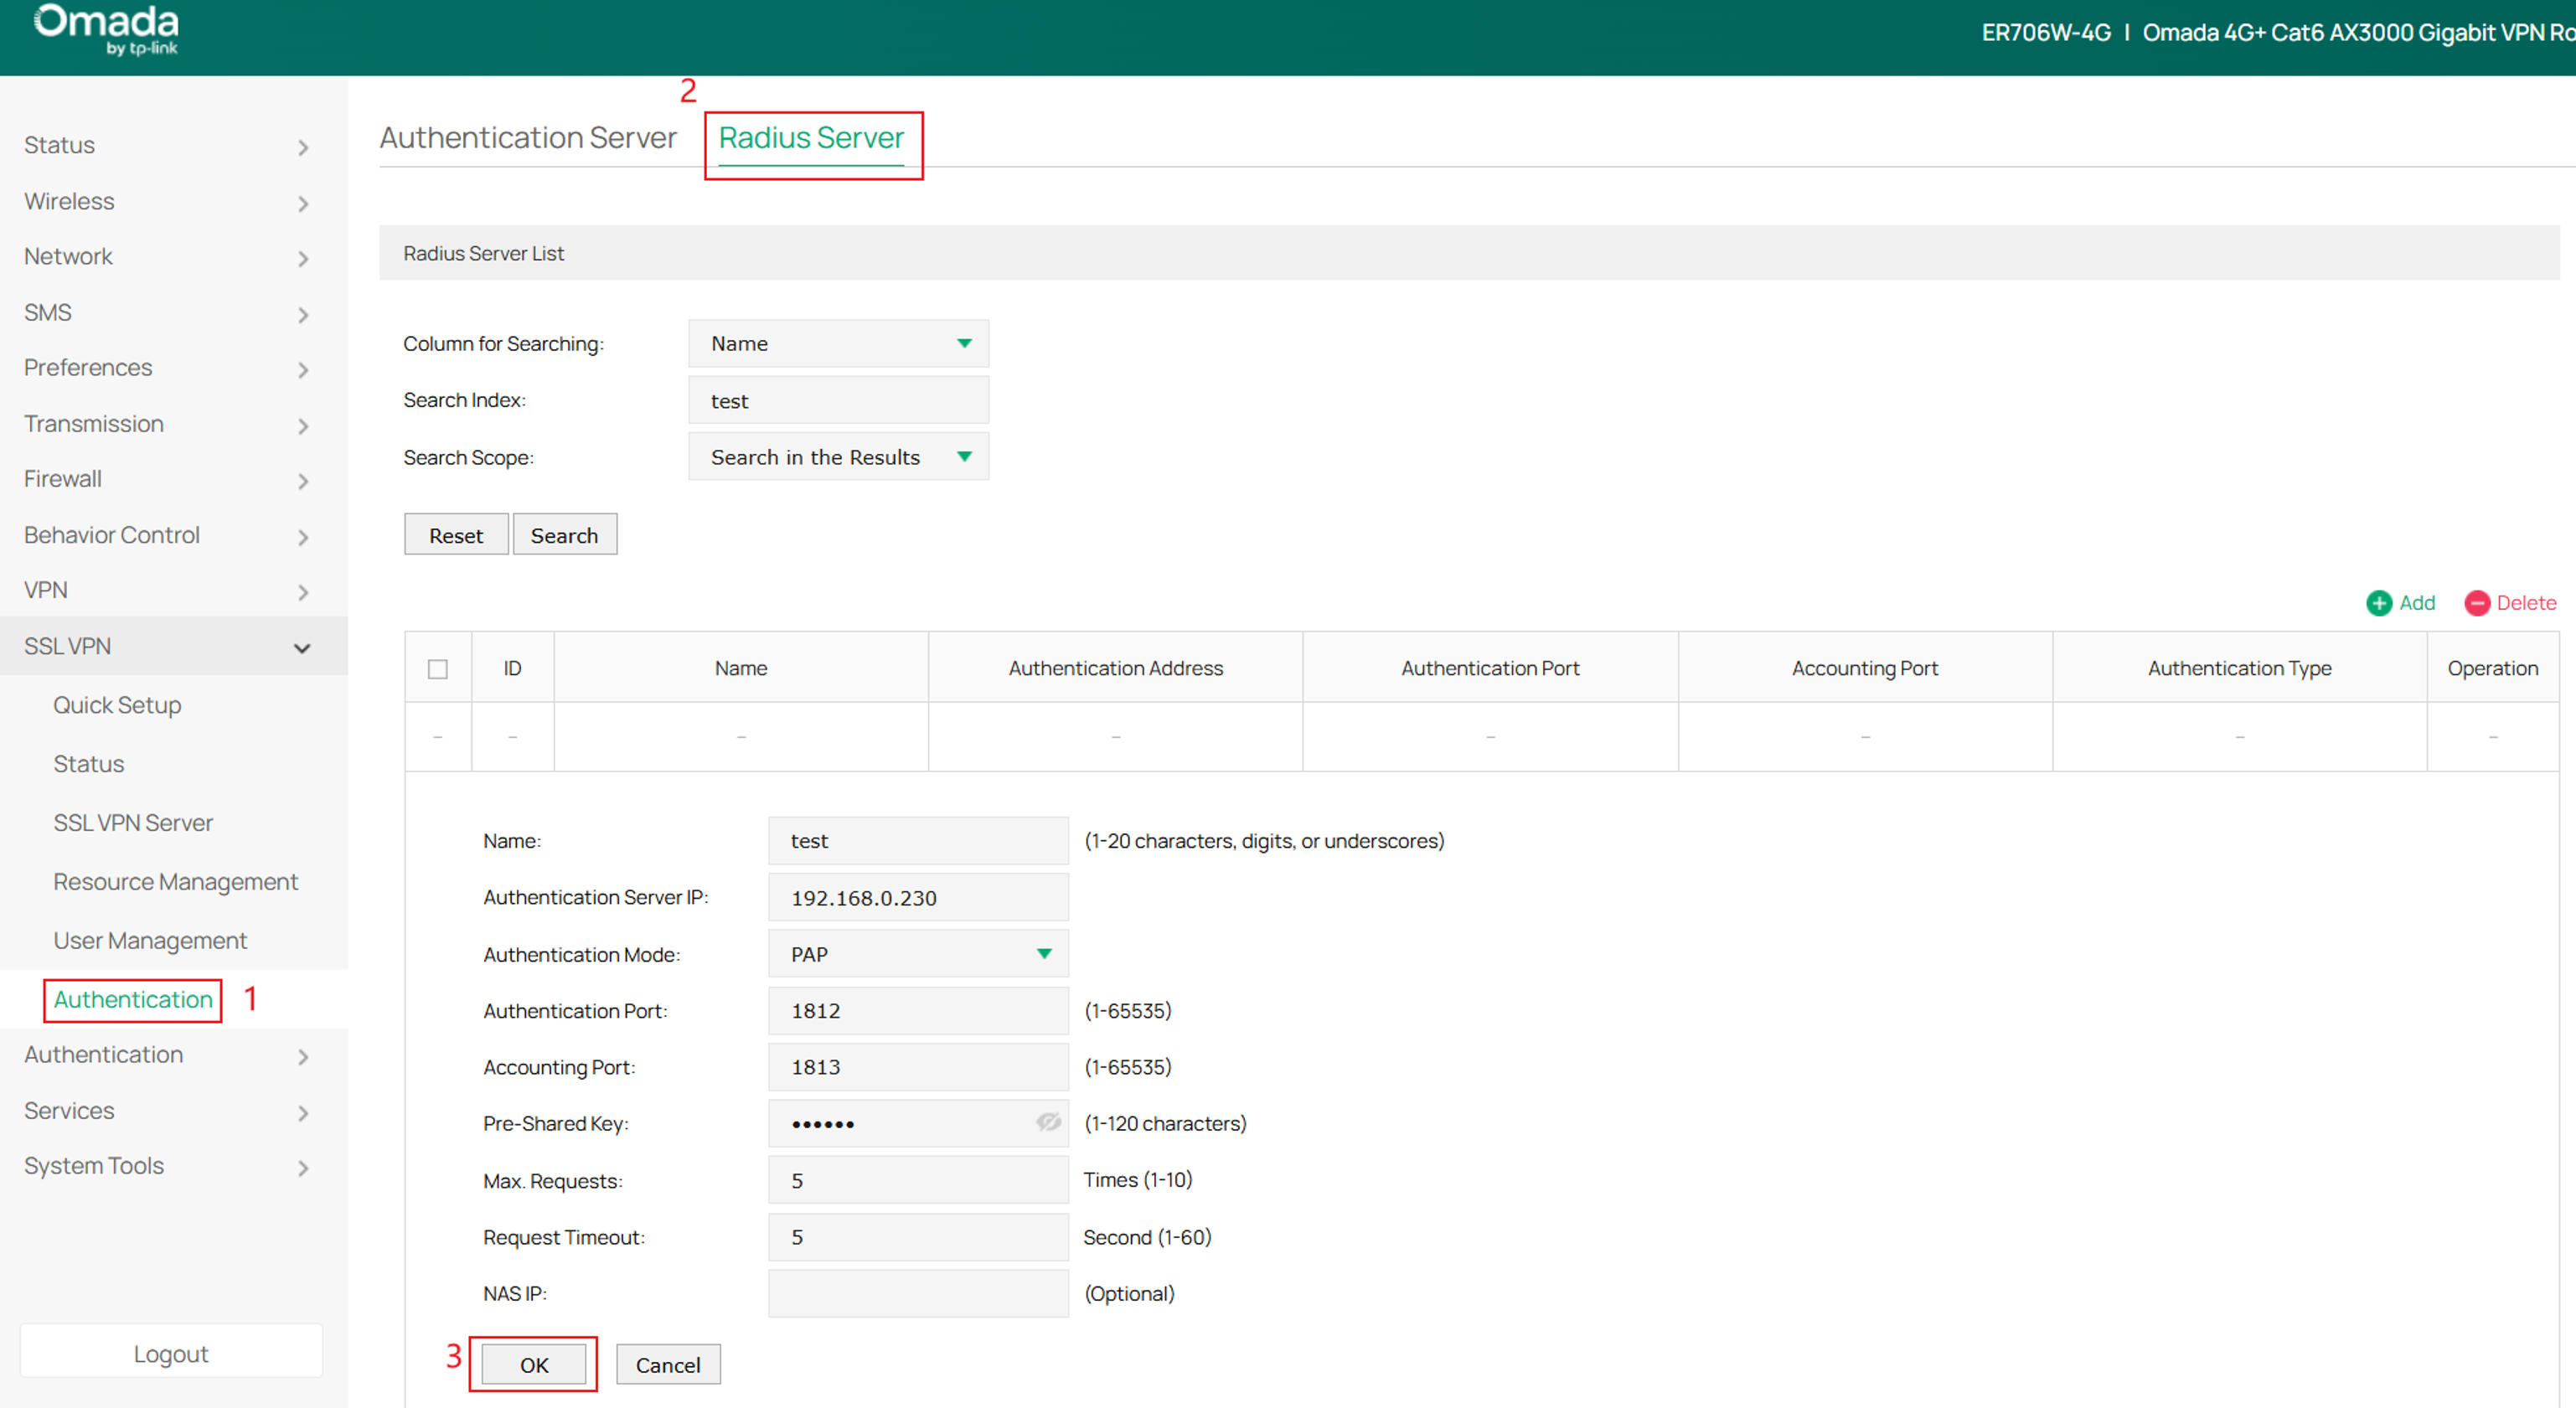Open the Authentication Mode PAP dropdown
Viewport: 2576px width, 1408px height.
[x=918, y=954]
